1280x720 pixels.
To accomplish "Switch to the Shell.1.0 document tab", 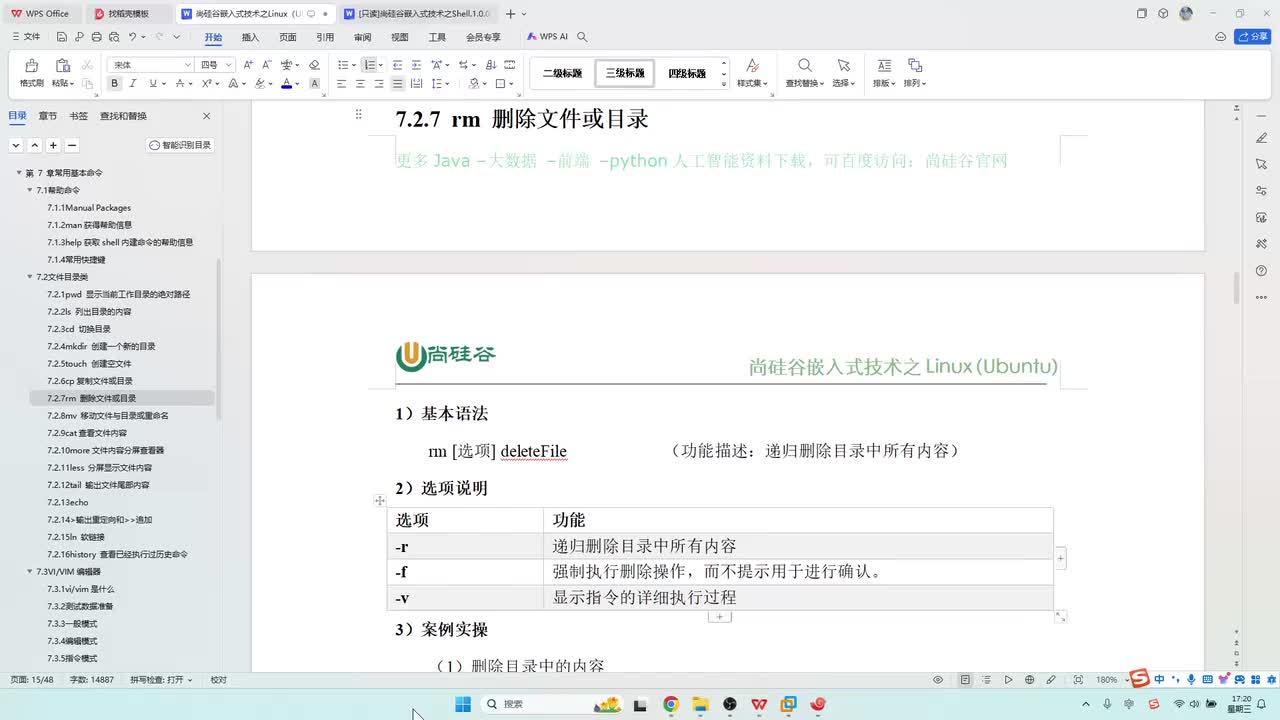I will [x=416, y=14].
